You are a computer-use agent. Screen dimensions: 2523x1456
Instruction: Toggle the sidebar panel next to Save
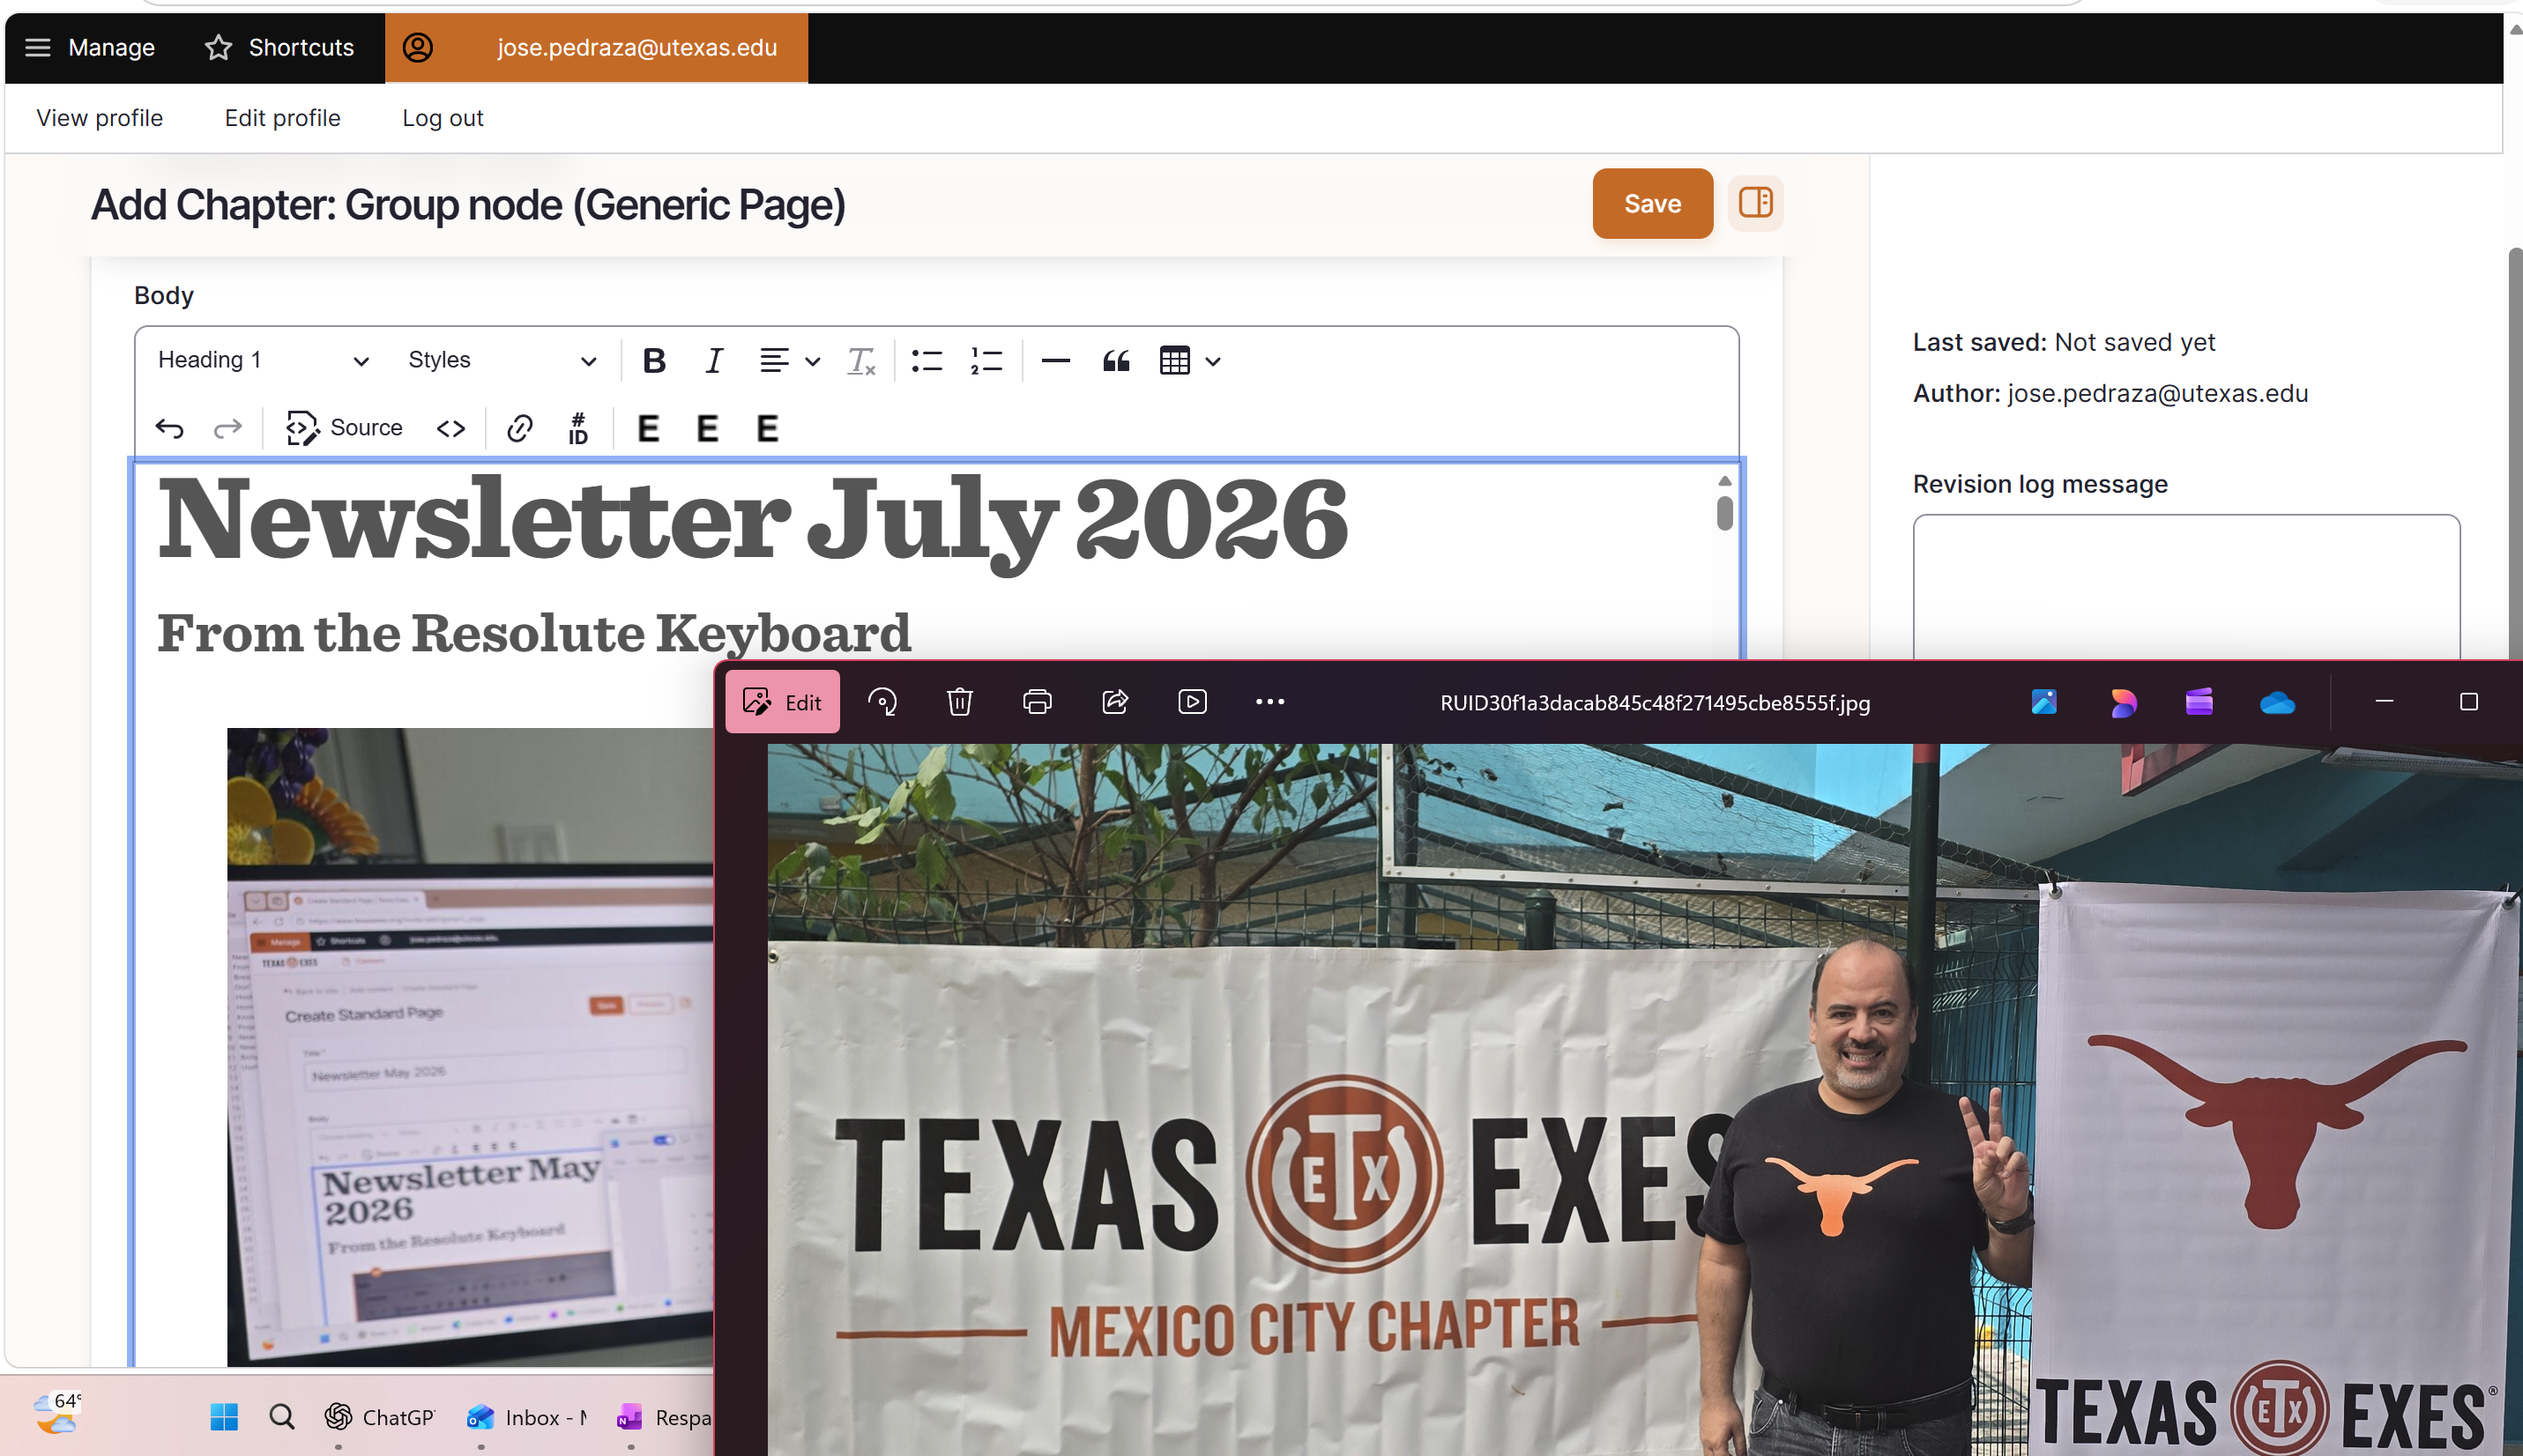[x=1755, y=203]
